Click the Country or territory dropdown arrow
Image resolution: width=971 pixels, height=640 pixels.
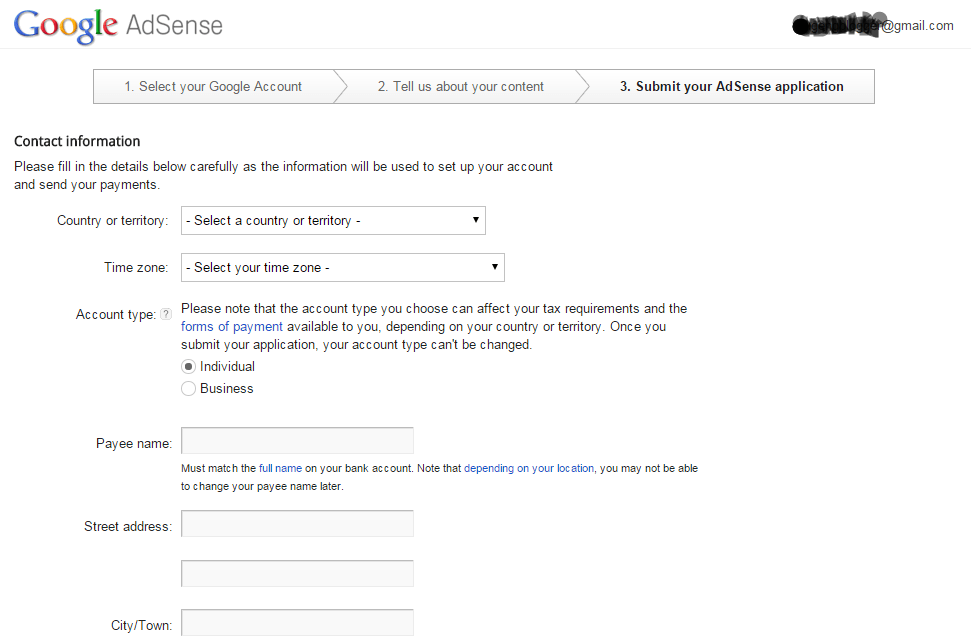point(476,220)
